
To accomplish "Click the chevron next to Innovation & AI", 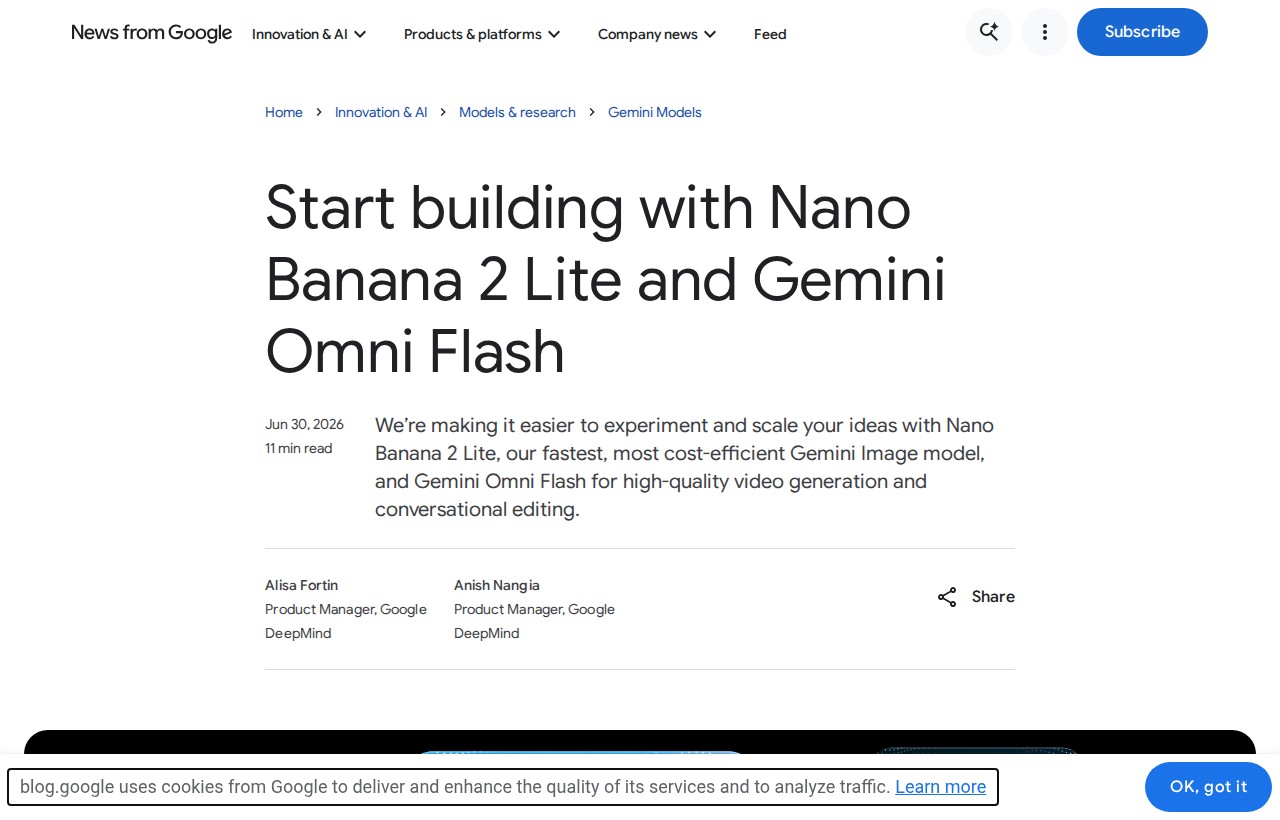I will tap(360, 34).
